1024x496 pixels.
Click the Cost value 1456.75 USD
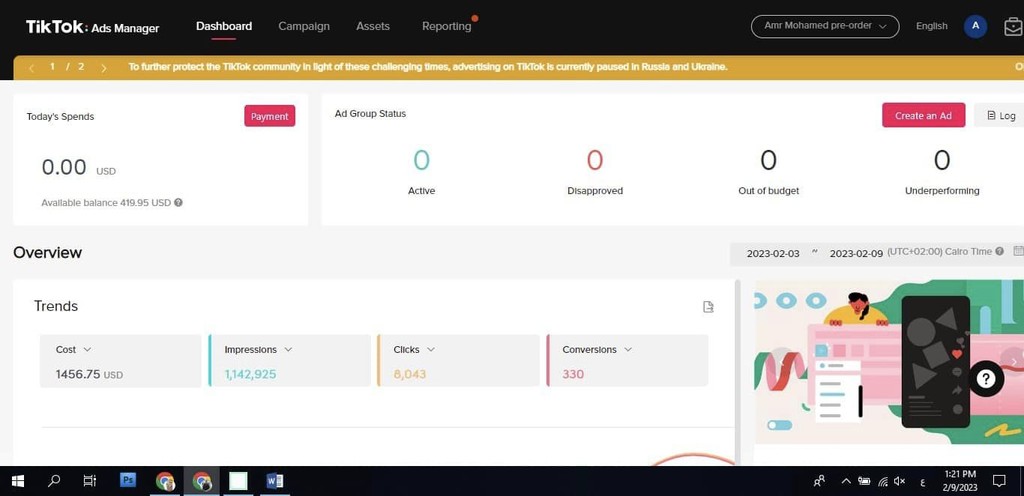pos(89,375)
